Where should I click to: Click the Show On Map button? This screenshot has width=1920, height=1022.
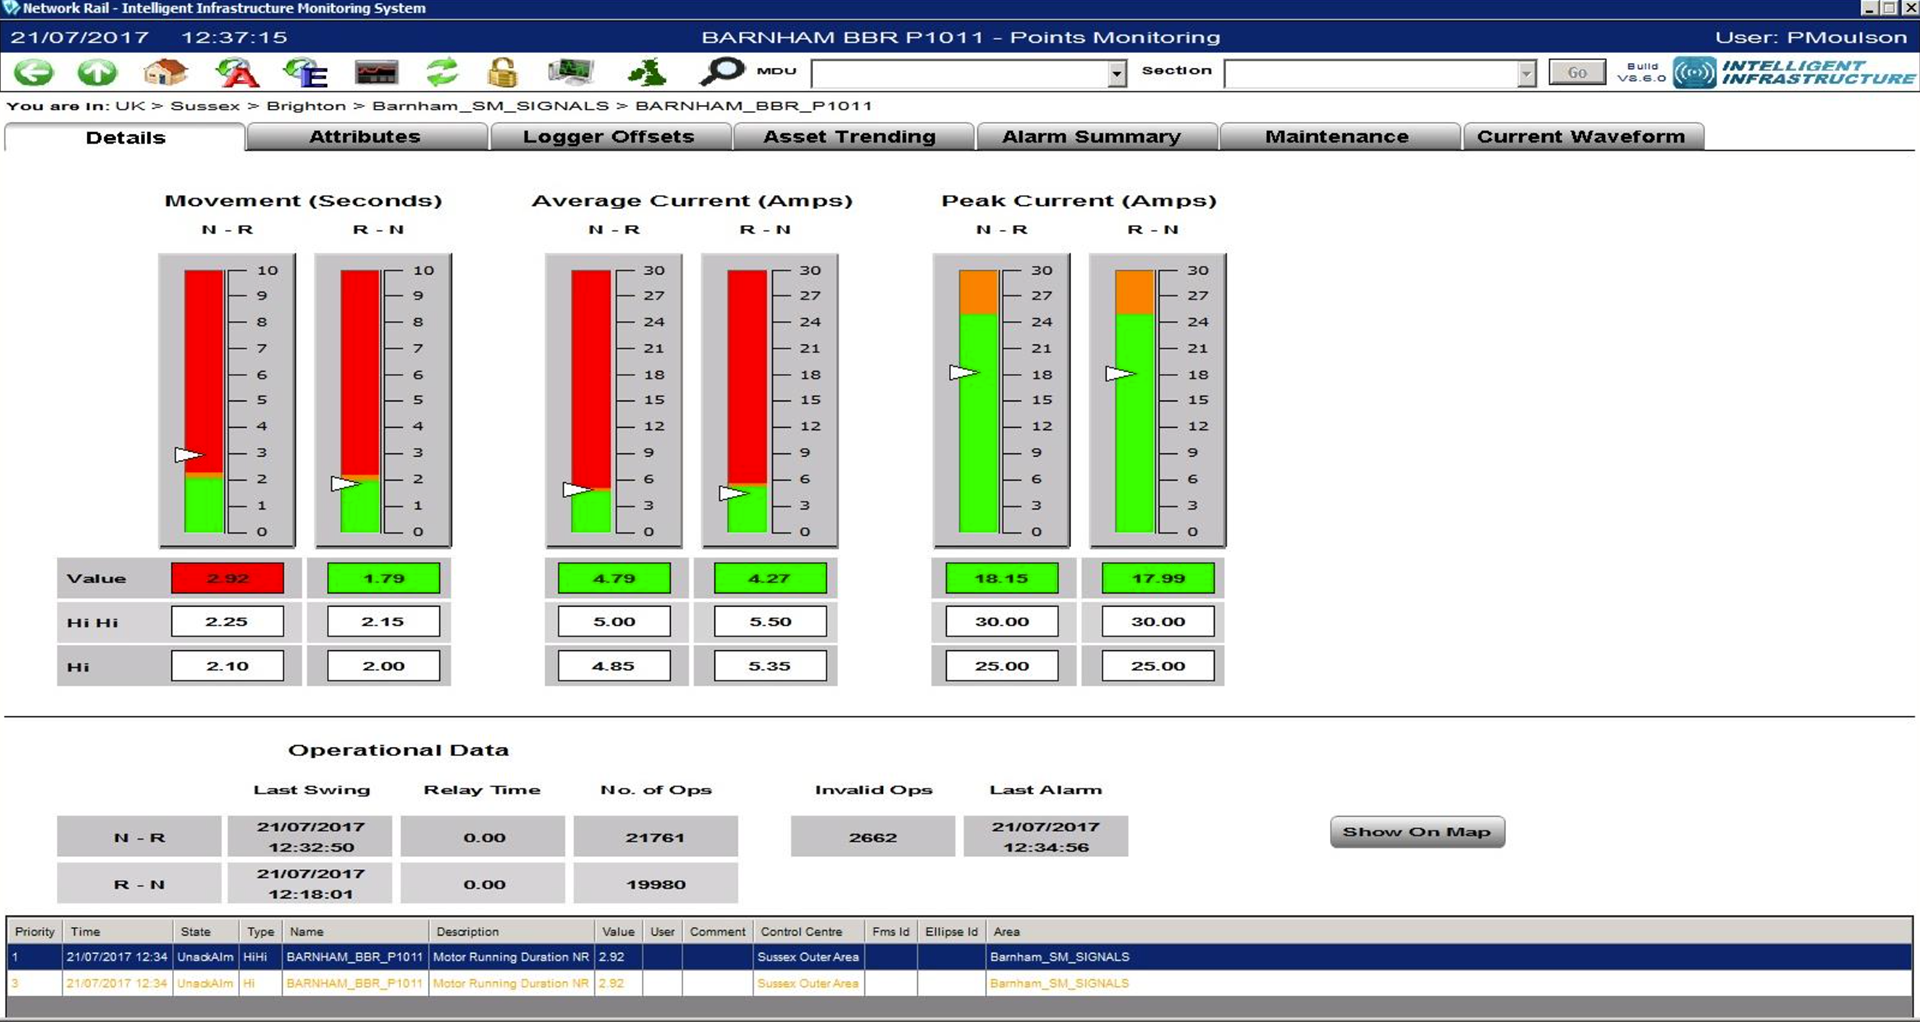pos(1417,832)
